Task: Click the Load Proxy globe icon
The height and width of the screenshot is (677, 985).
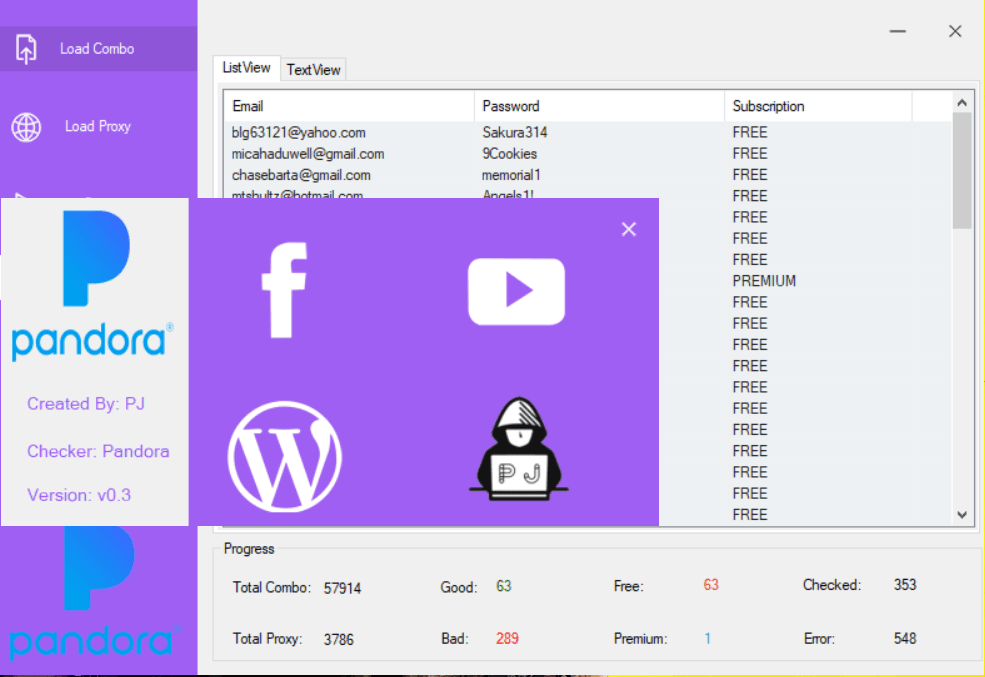Action: pos(26,127)
